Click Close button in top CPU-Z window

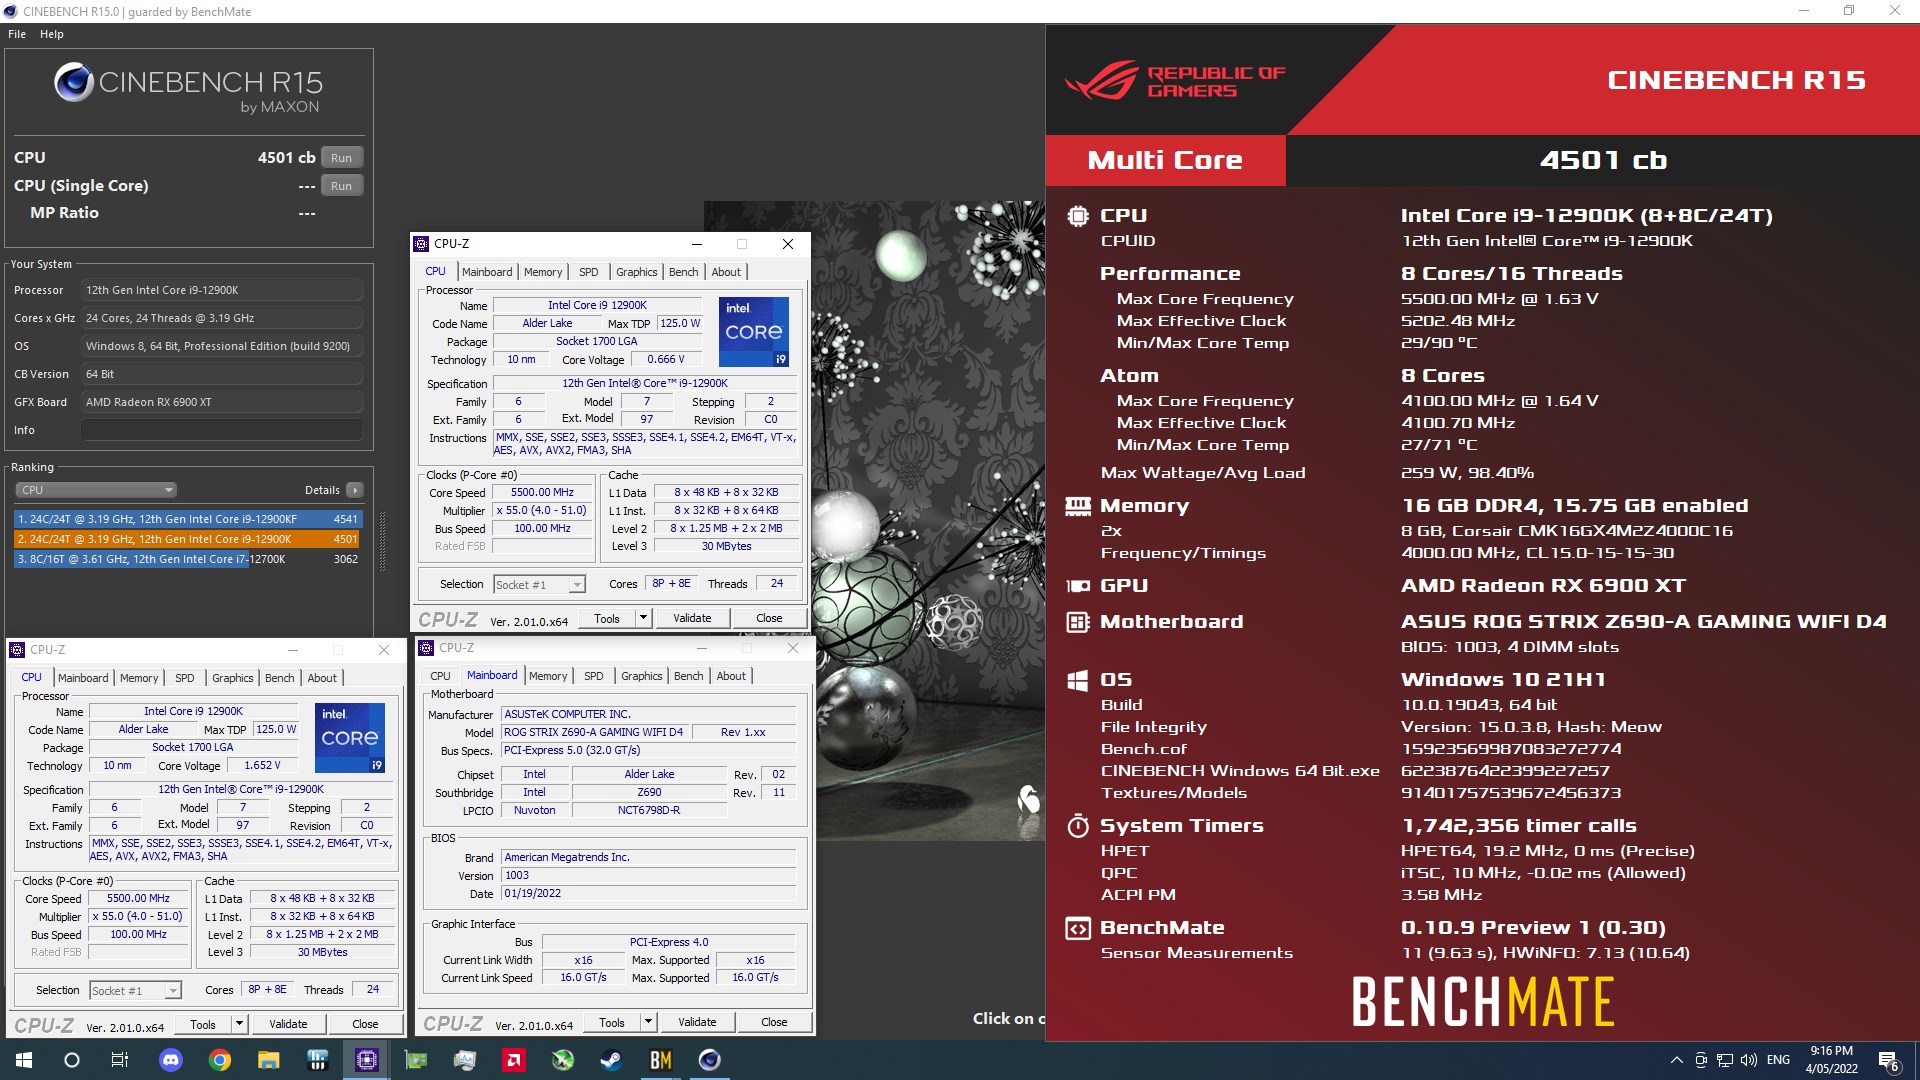[x=769, y=618]
